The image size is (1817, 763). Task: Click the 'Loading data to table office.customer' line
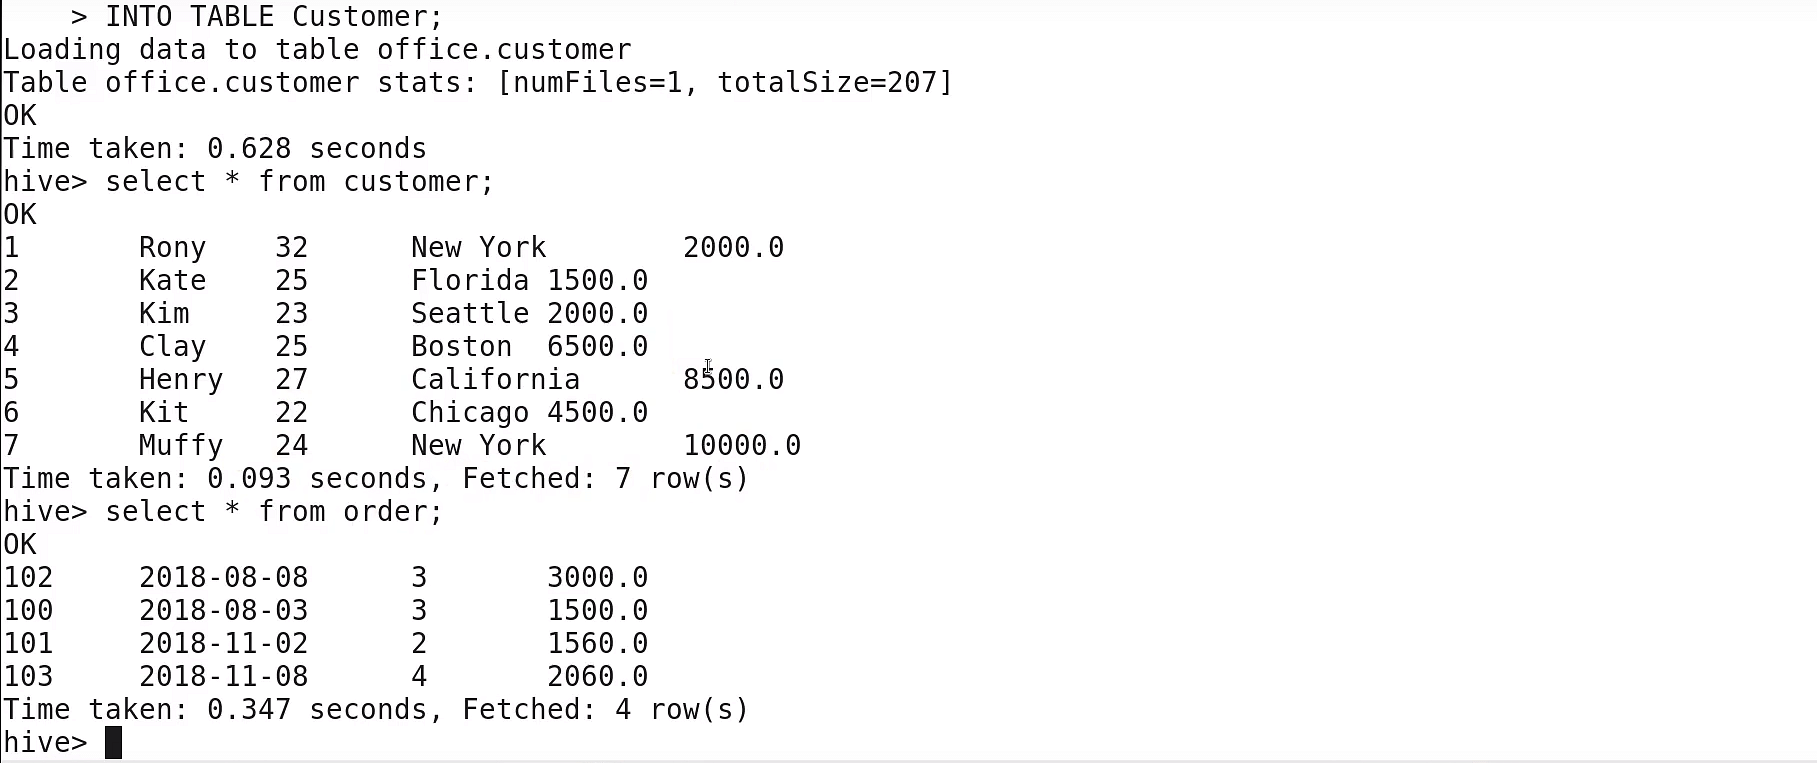318,49
